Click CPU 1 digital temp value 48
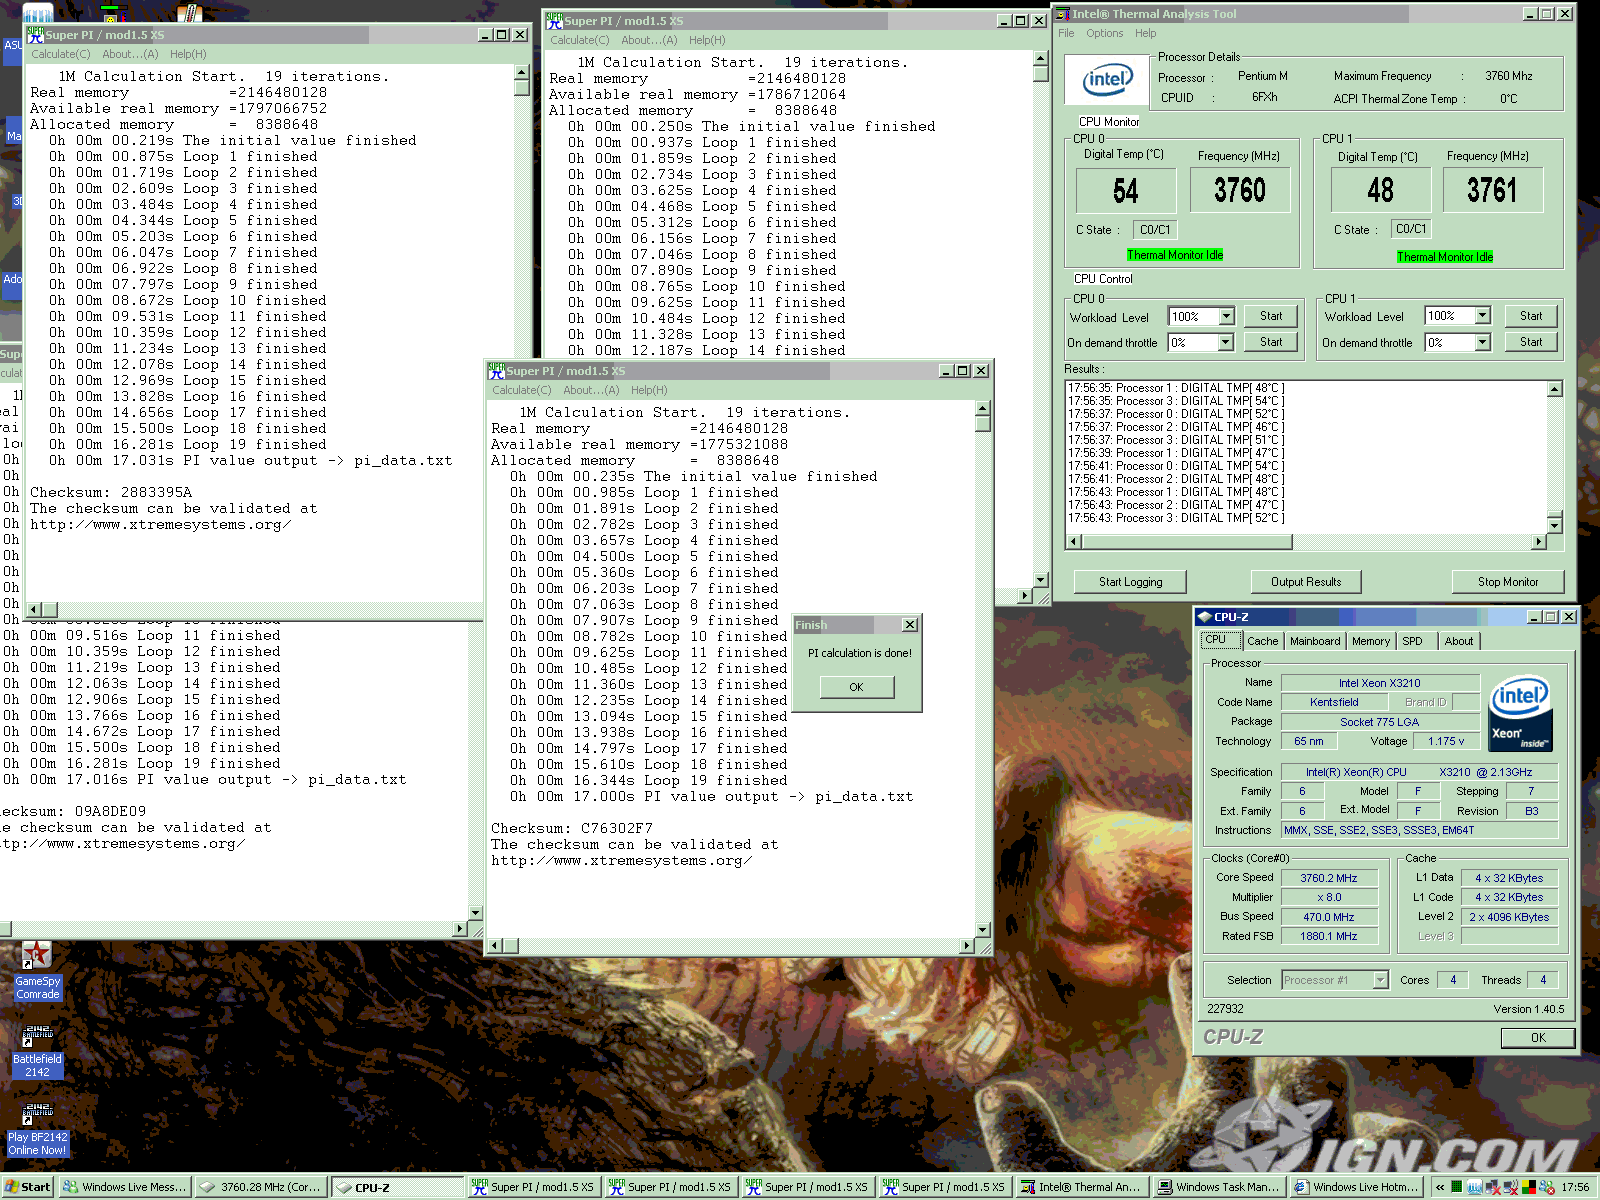This screenshot has height=1200, width=1600. coord(1380,190)
